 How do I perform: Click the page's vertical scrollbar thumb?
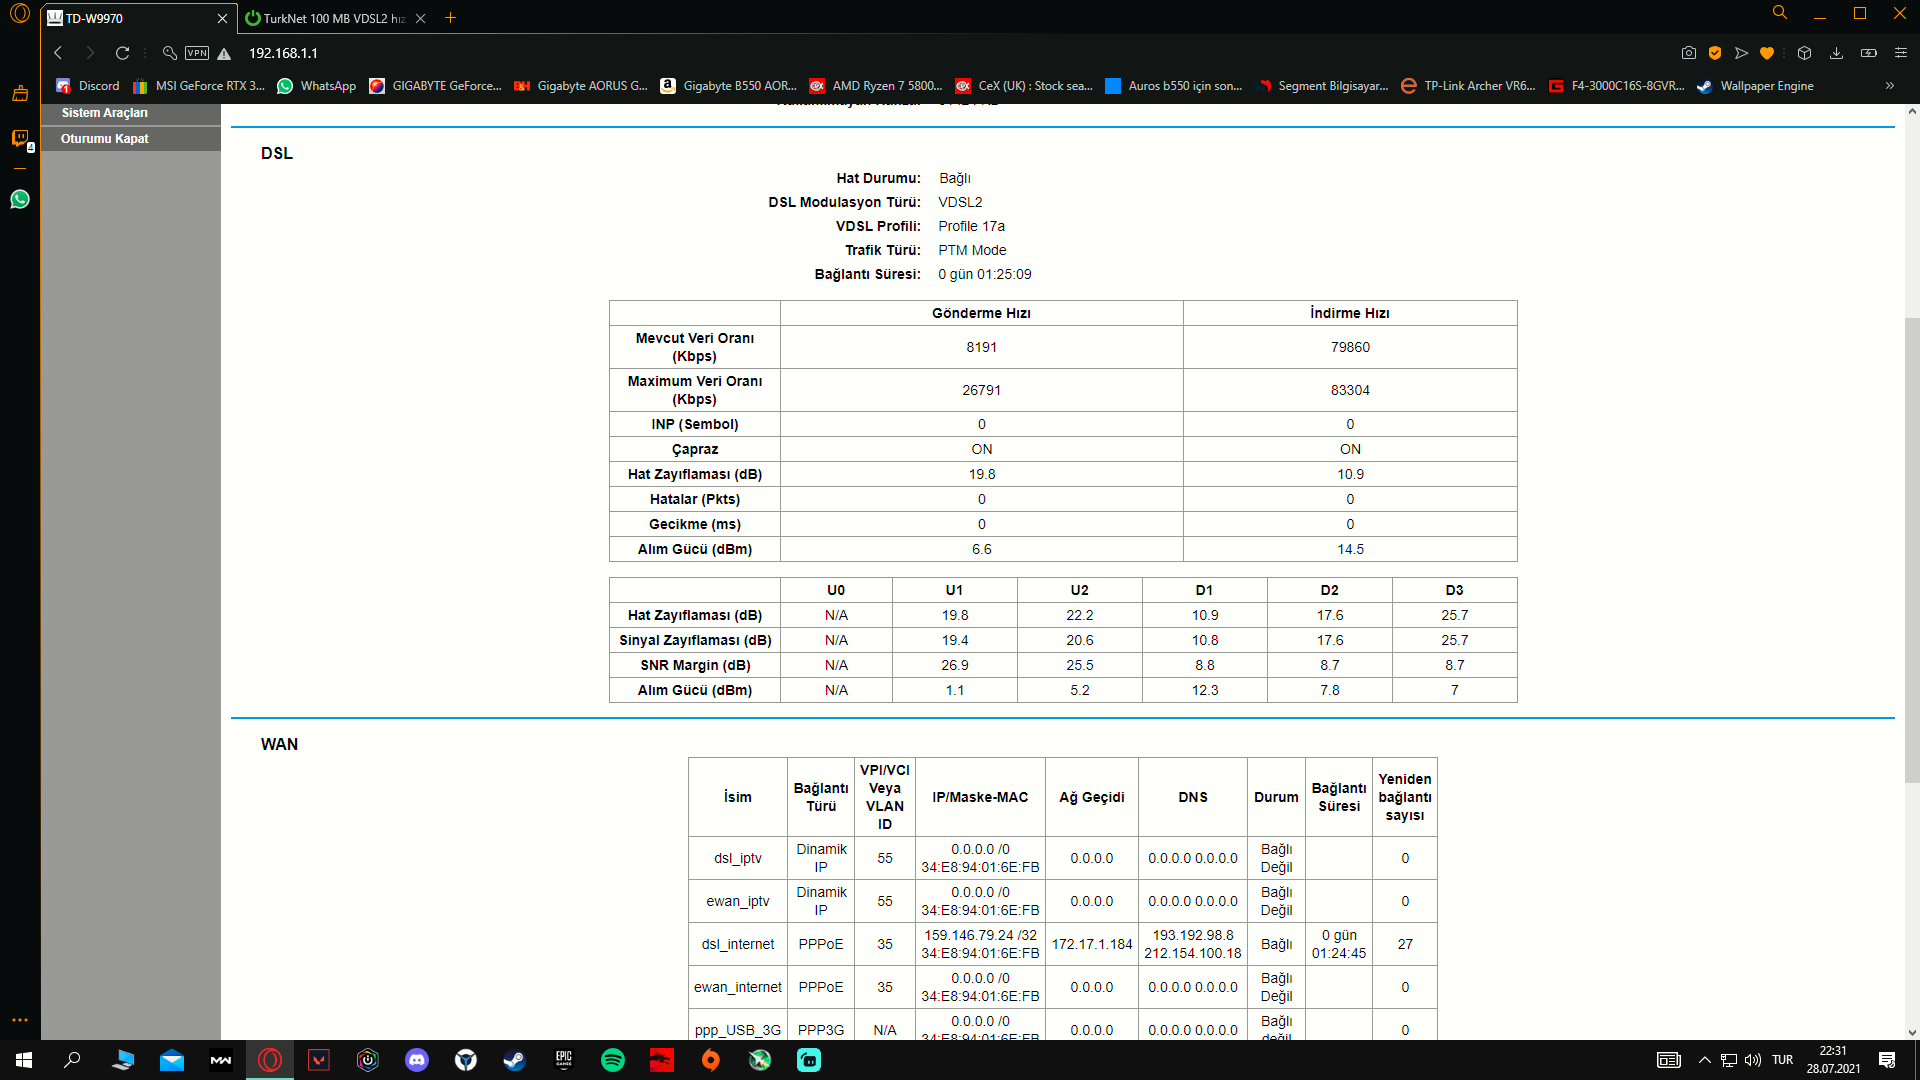click(1911, 550)
